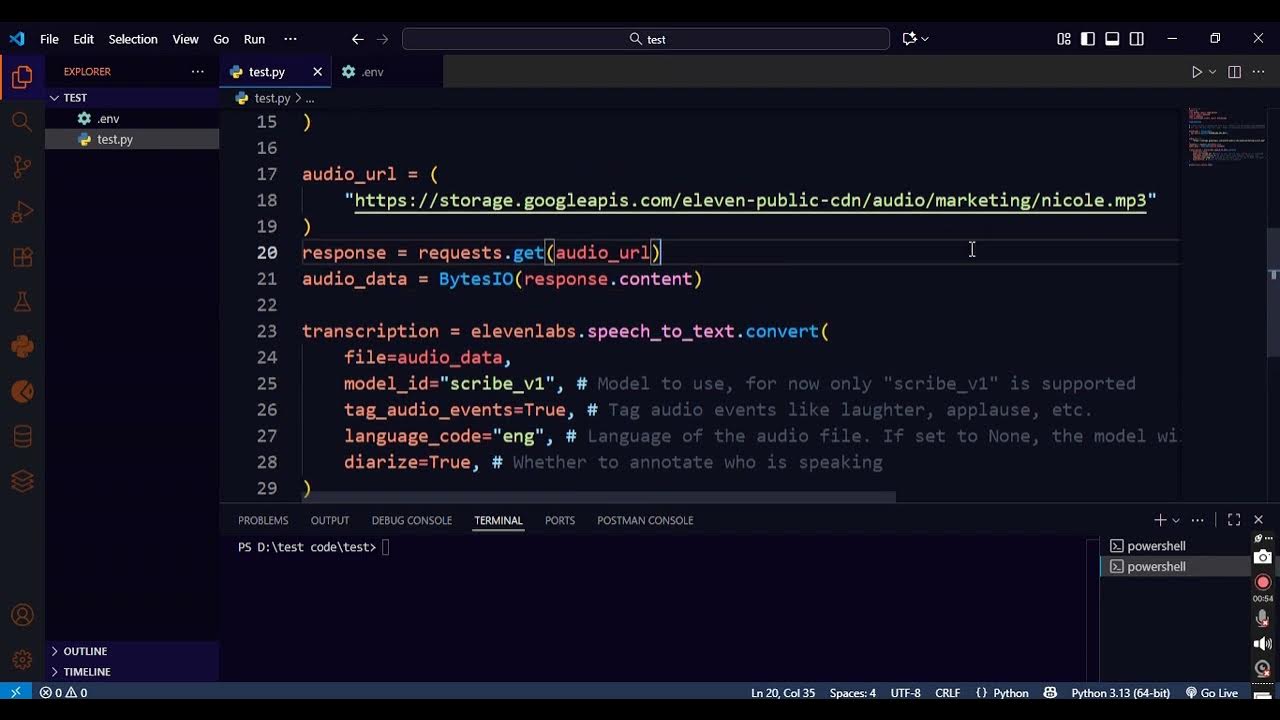1280x720 pixels.
Task: Select the Python view in the activity bar
Action: (22, 346)
